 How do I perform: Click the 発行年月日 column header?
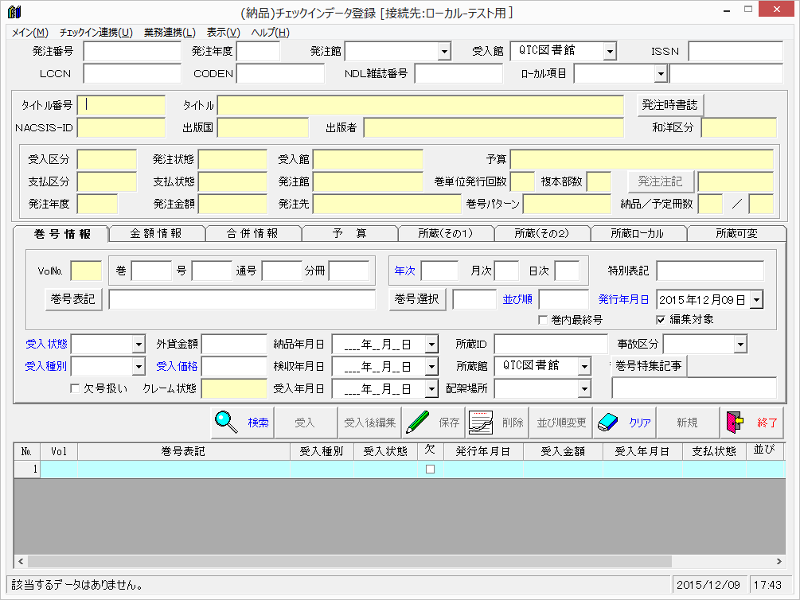tap(483, 451)
